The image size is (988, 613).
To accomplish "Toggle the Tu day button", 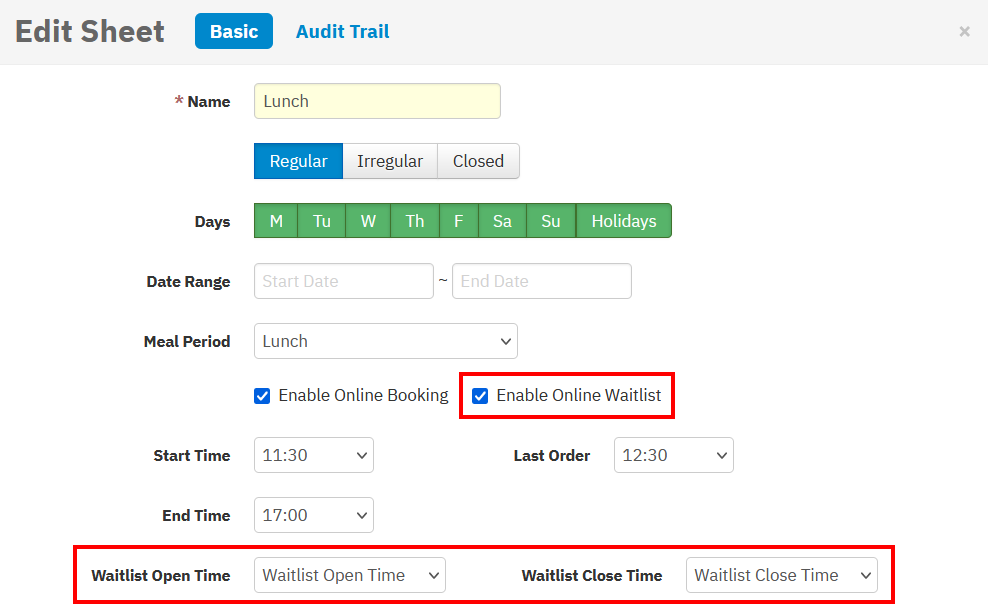I will tap(321, 221).
